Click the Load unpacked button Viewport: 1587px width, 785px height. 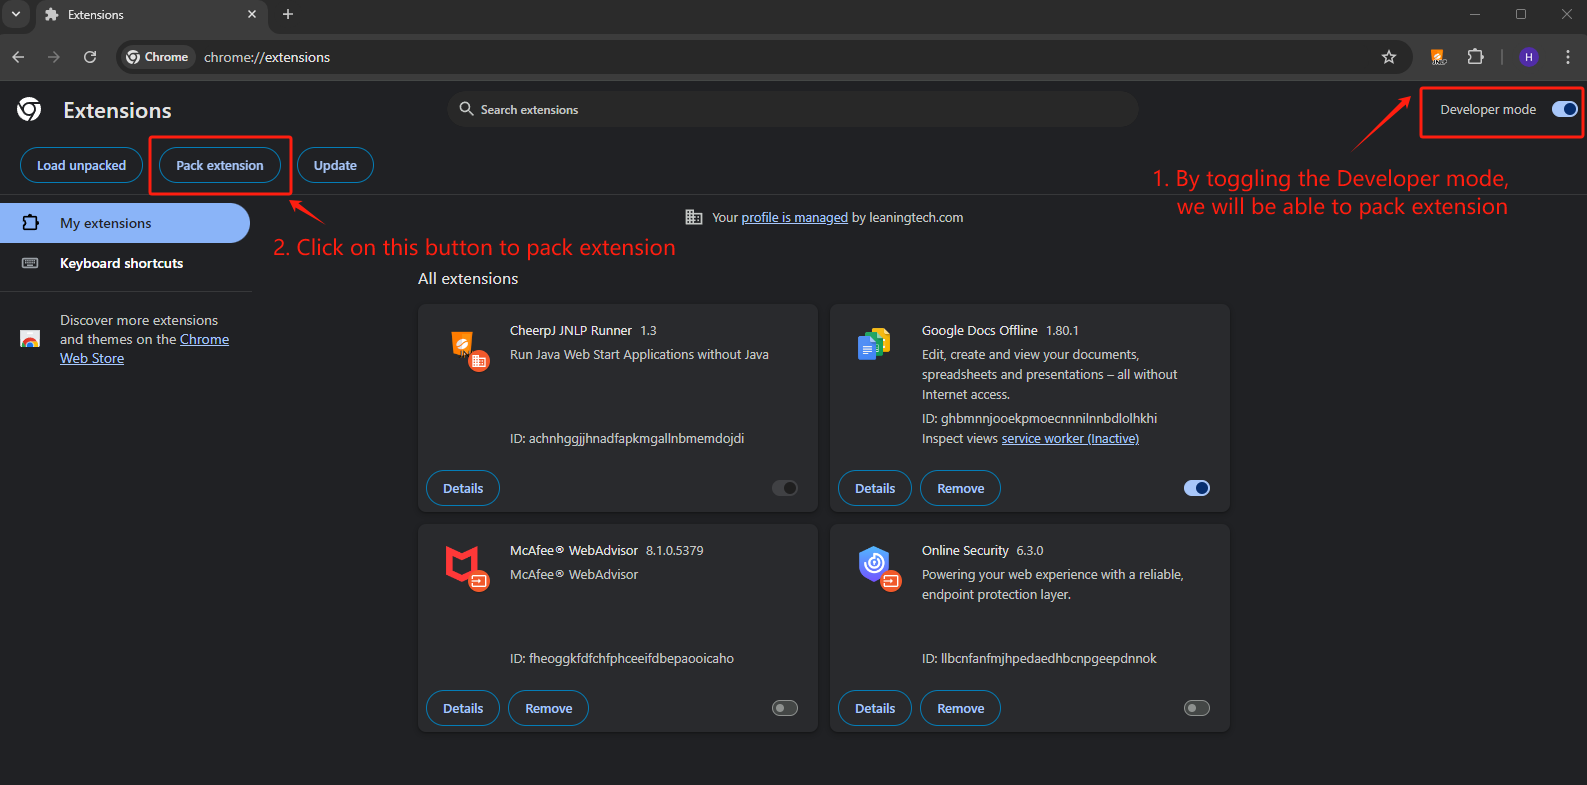point(81,166)
